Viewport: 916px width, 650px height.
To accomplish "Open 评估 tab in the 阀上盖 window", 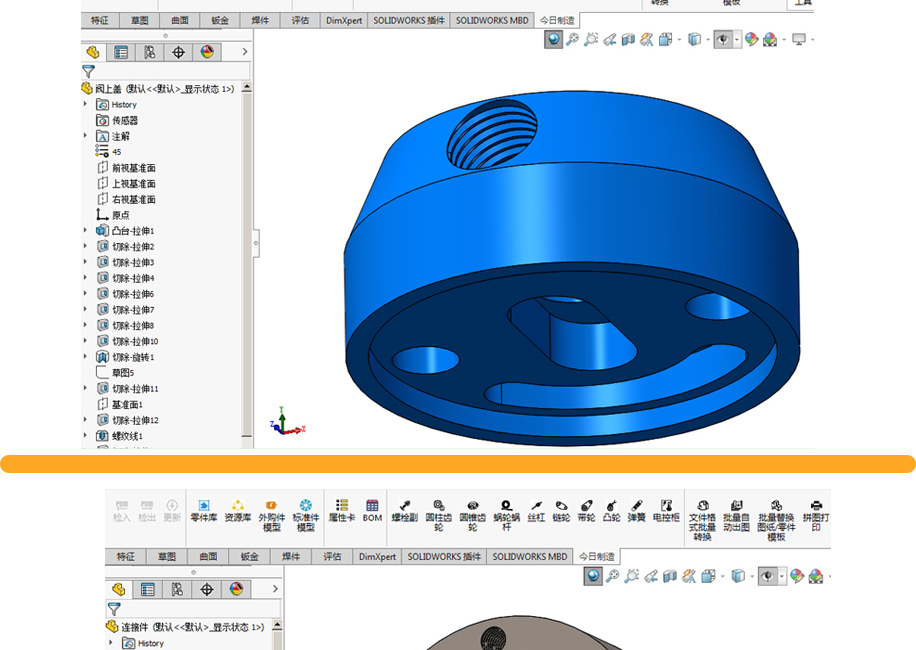I will click(300, 20).
